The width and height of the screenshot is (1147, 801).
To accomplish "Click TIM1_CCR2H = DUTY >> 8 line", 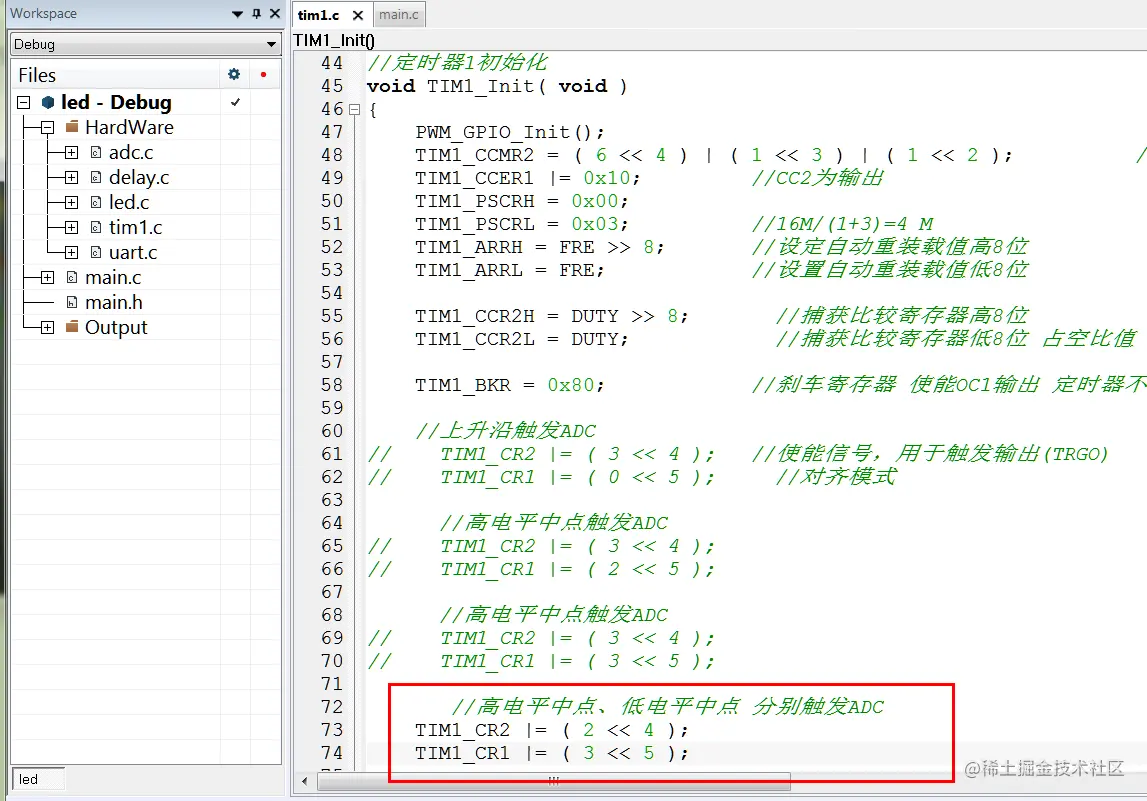I will tap(552, 316).
